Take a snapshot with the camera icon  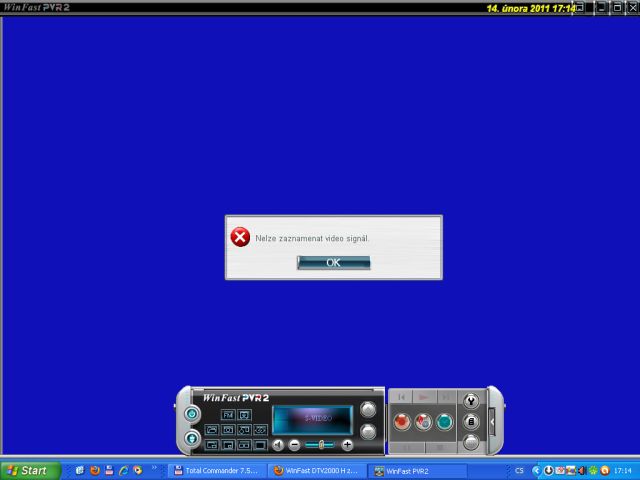tap(228, 430)
